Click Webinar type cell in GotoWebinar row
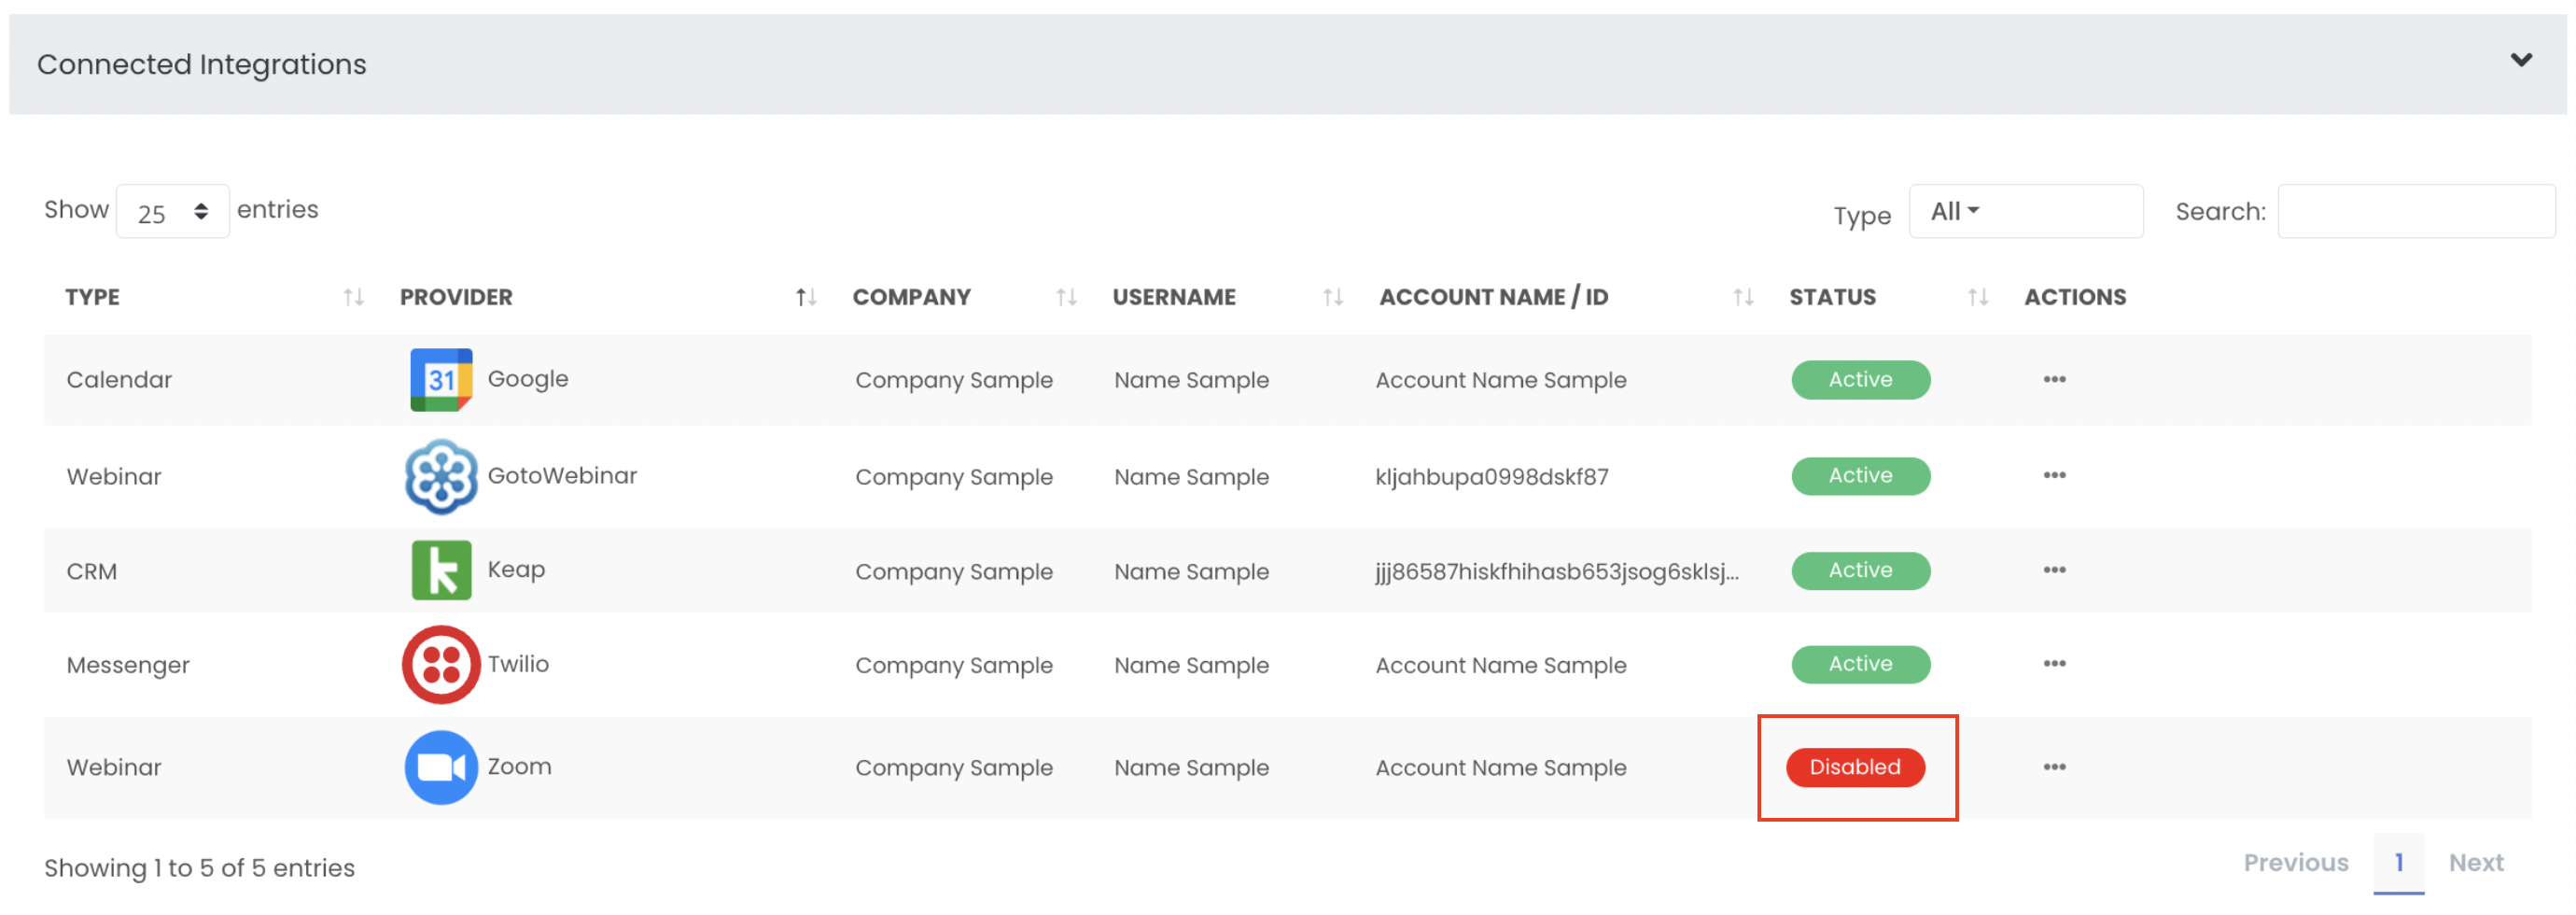This screenshot has height=915, width=2576. pos(114,477)
